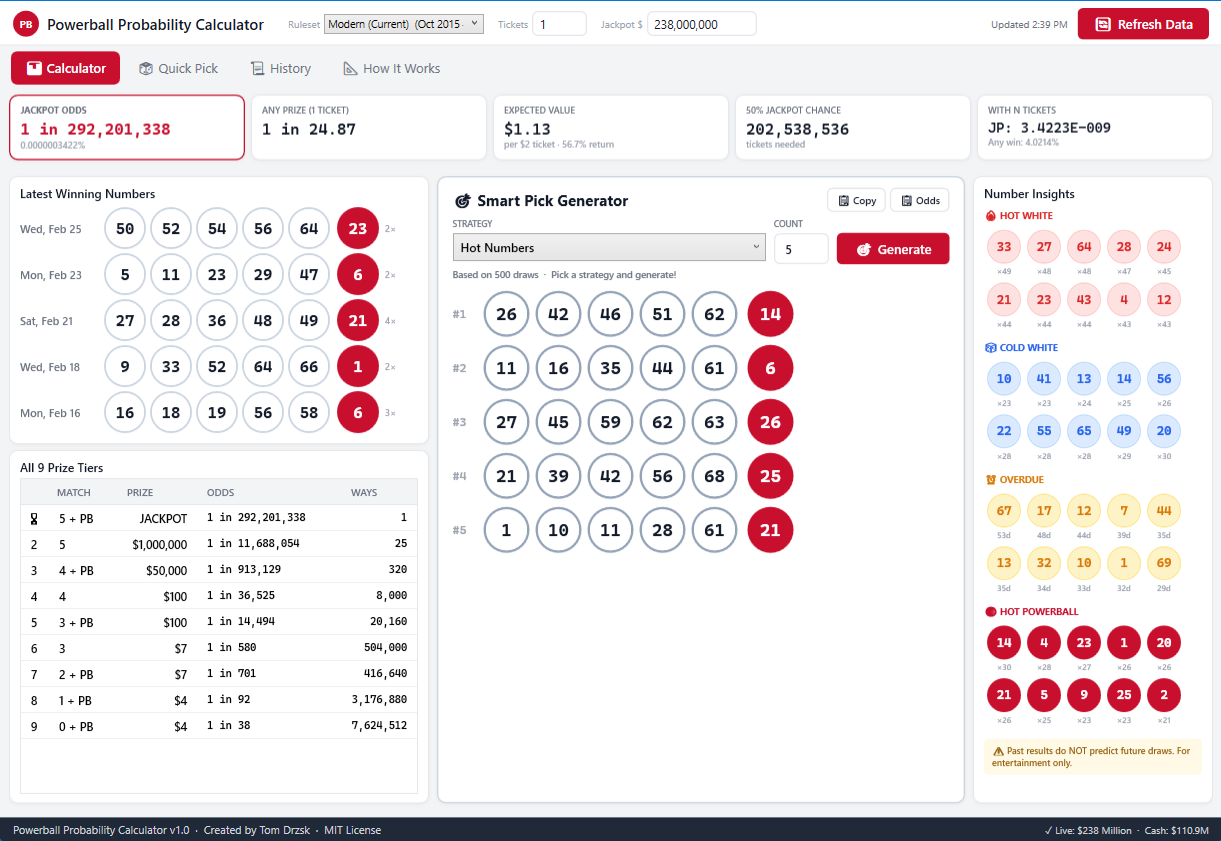Click white ball 50 in Feb 25 draw
Screen dimensions: 1221x841
coord(125,228)
